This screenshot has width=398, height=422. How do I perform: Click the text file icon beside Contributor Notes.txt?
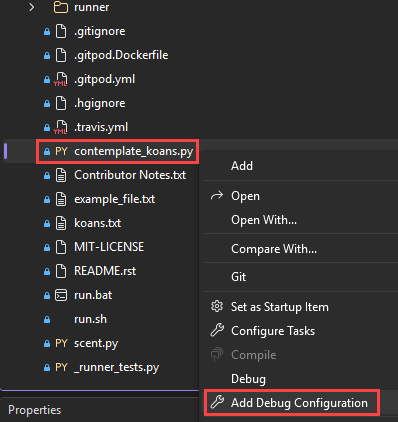point(61,175)
